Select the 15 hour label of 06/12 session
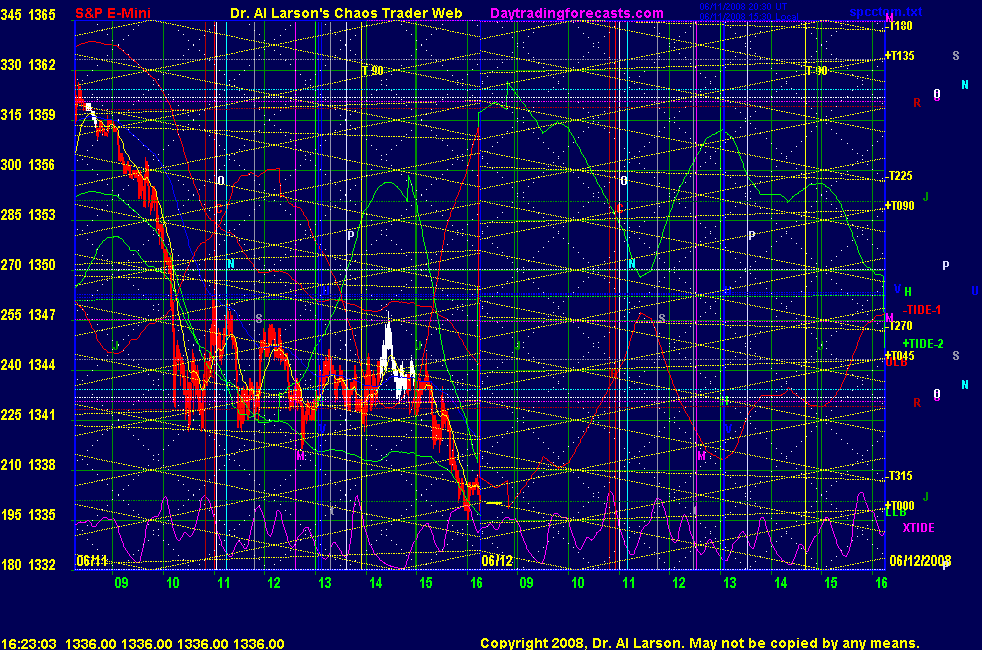 click(x=830, y=583)
